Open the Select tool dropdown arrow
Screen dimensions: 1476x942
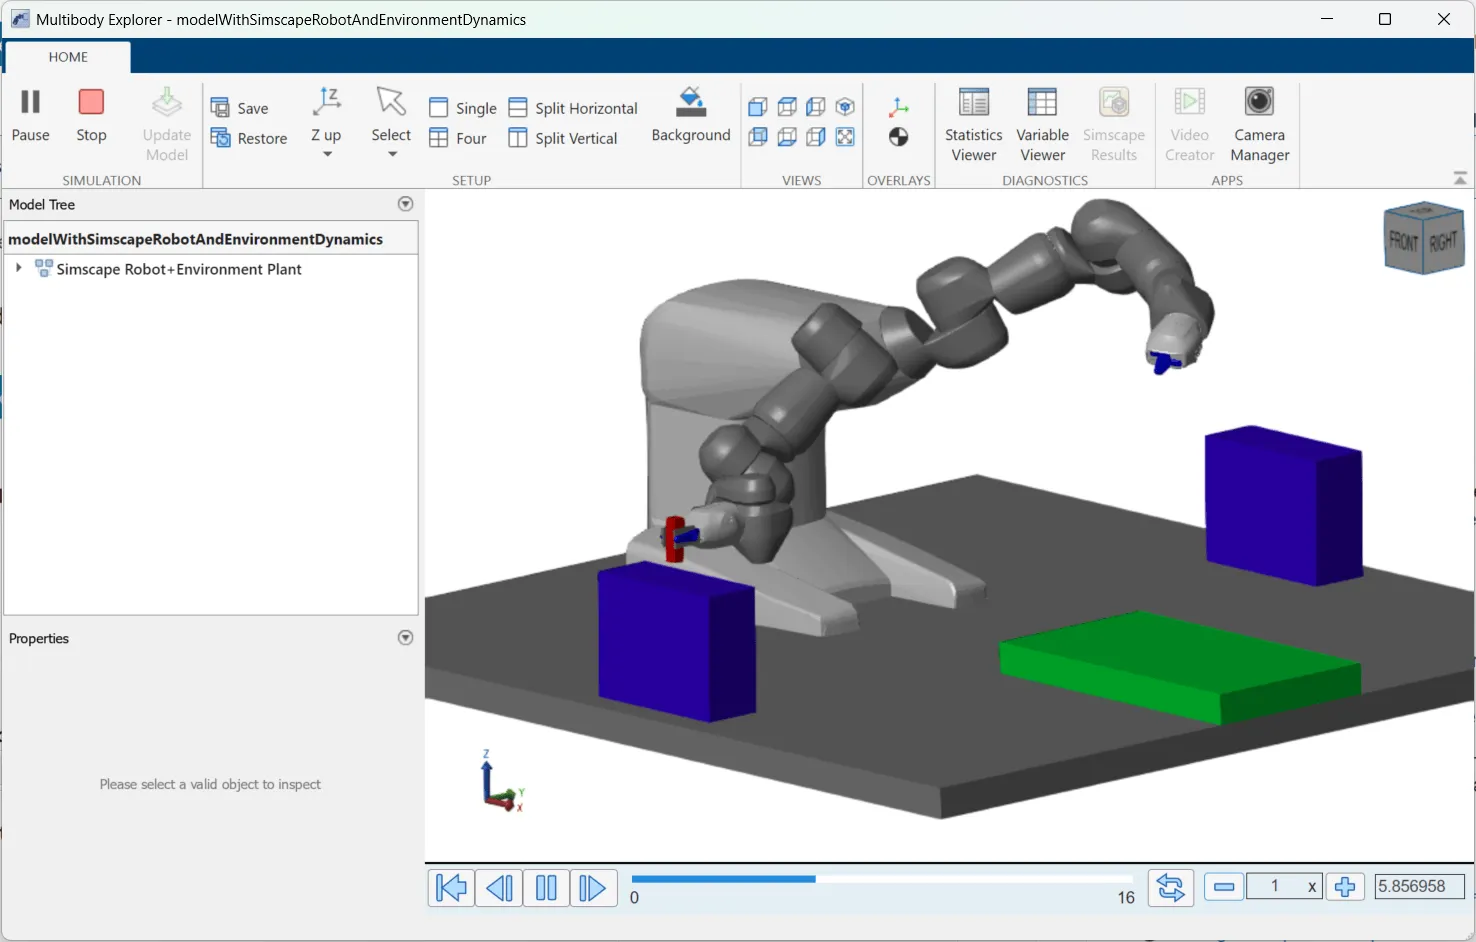point(391,153)
